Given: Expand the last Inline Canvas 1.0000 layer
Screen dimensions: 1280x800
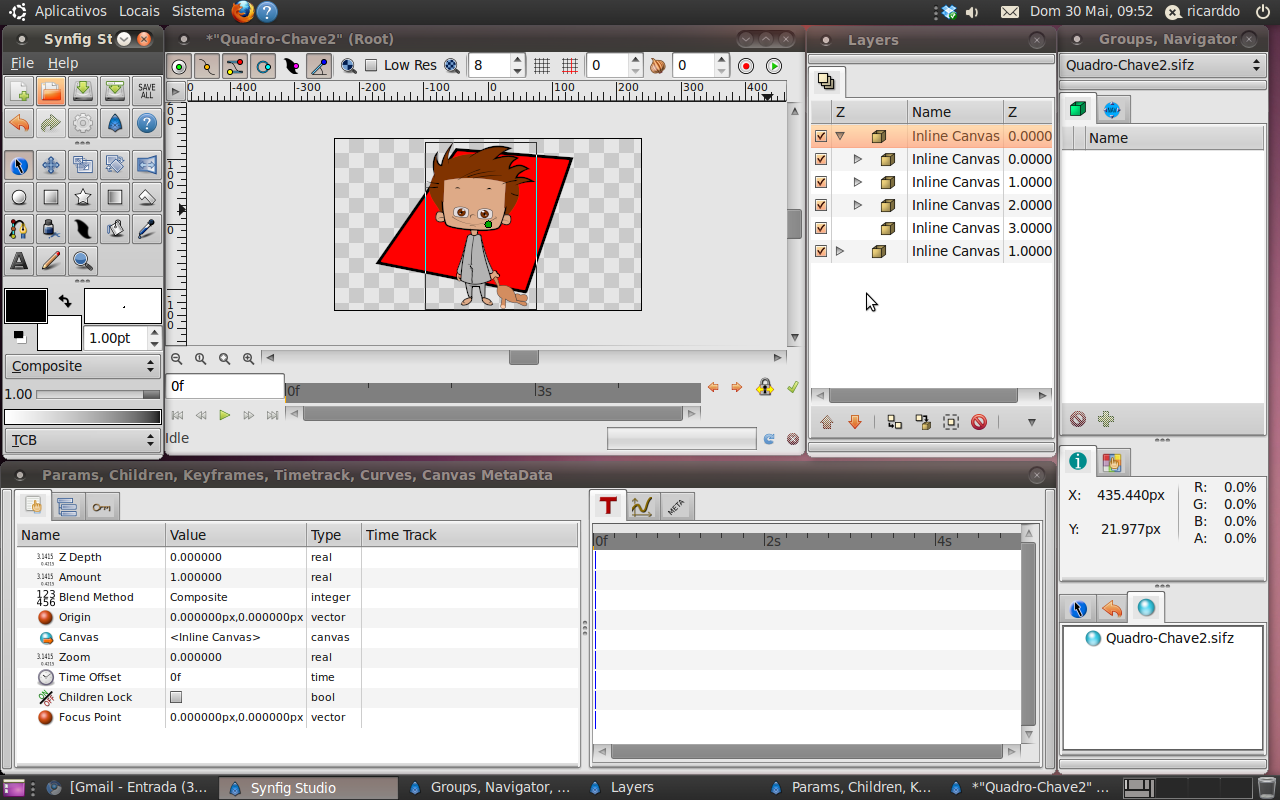Looking at the screenshot, I should [840, 251].
